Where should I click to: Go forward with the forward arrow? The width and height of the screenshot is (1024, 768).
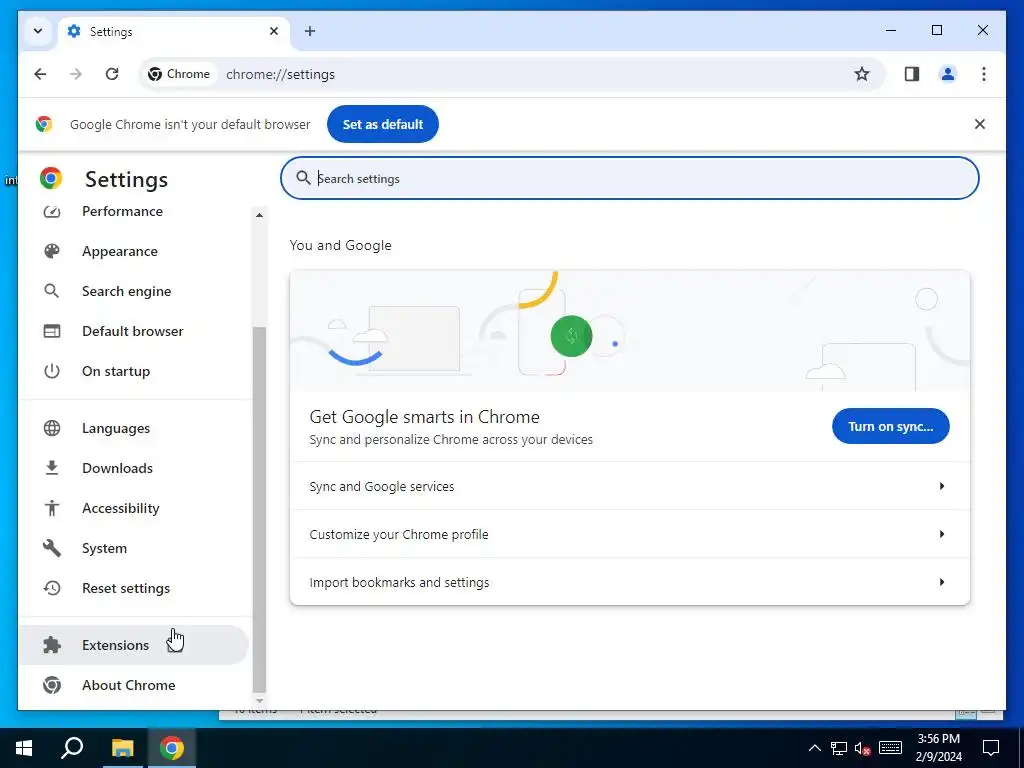[x=76, y=74]
